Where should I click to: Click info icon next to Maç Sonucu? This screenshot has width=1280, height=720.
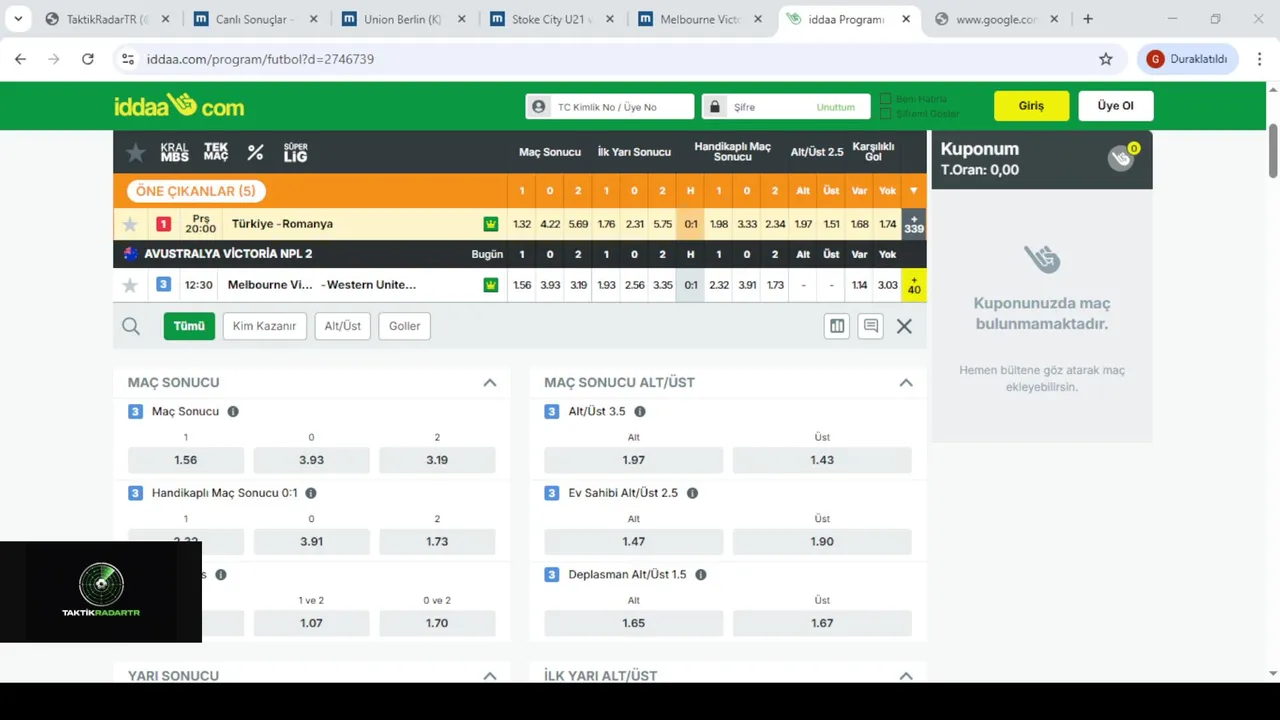(x=233, y=411)
